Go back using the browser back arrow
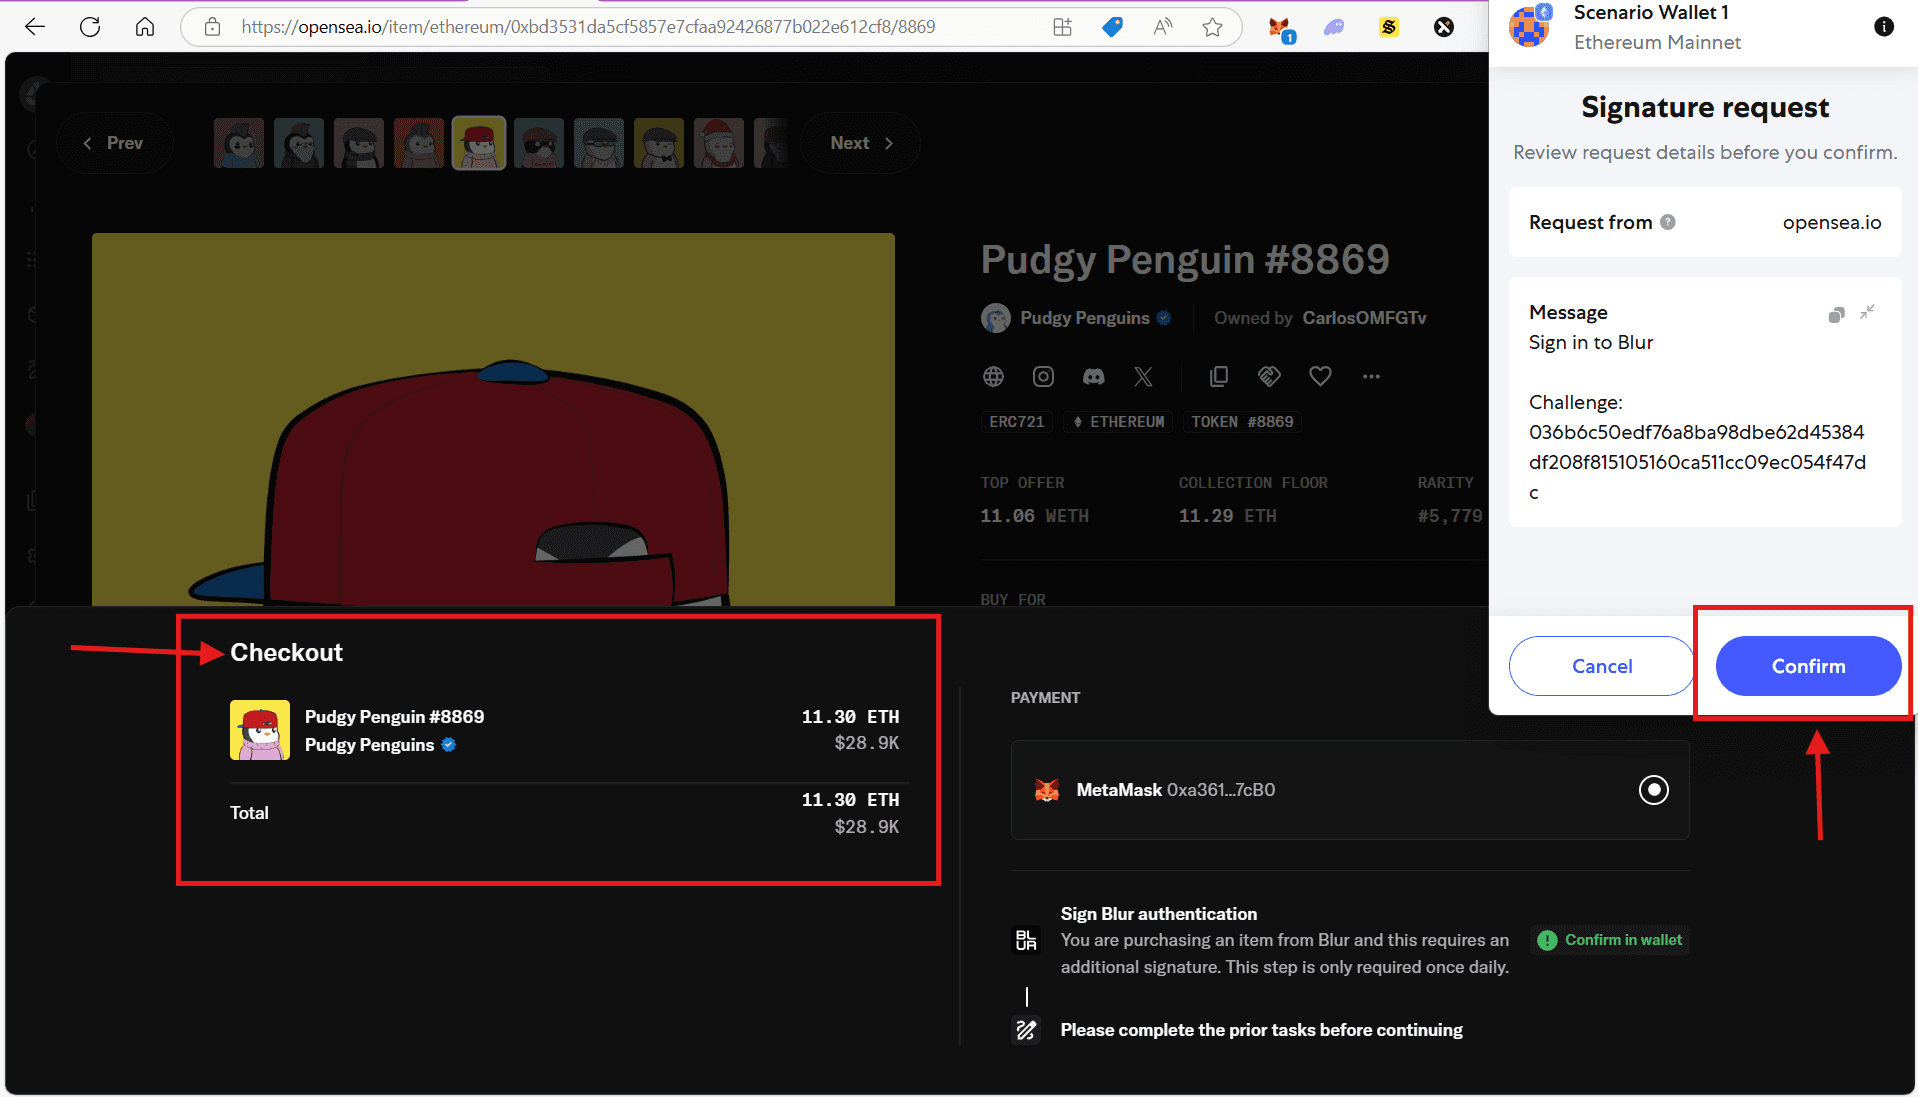This screenshot has height=1097, width=1918. (x=35, y=27)
